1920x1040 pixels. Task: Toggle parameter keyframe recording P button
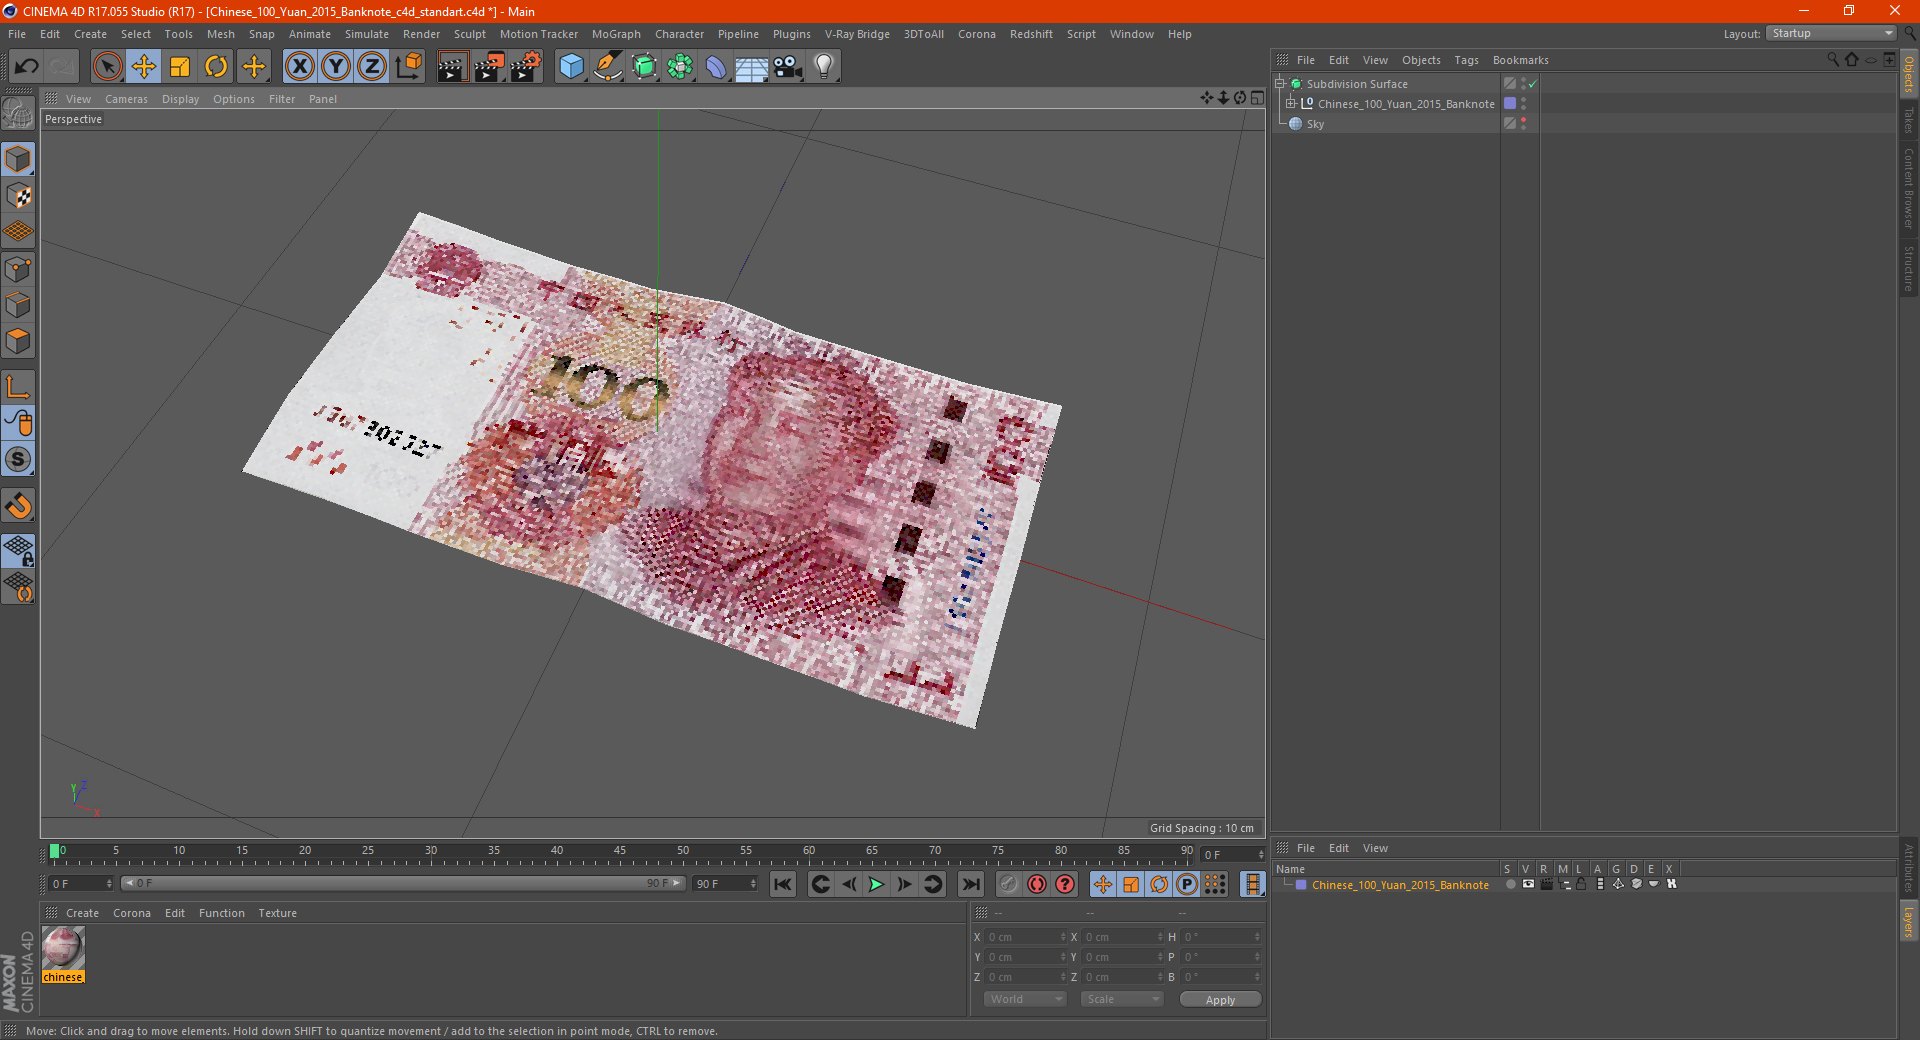(1187, 884)
